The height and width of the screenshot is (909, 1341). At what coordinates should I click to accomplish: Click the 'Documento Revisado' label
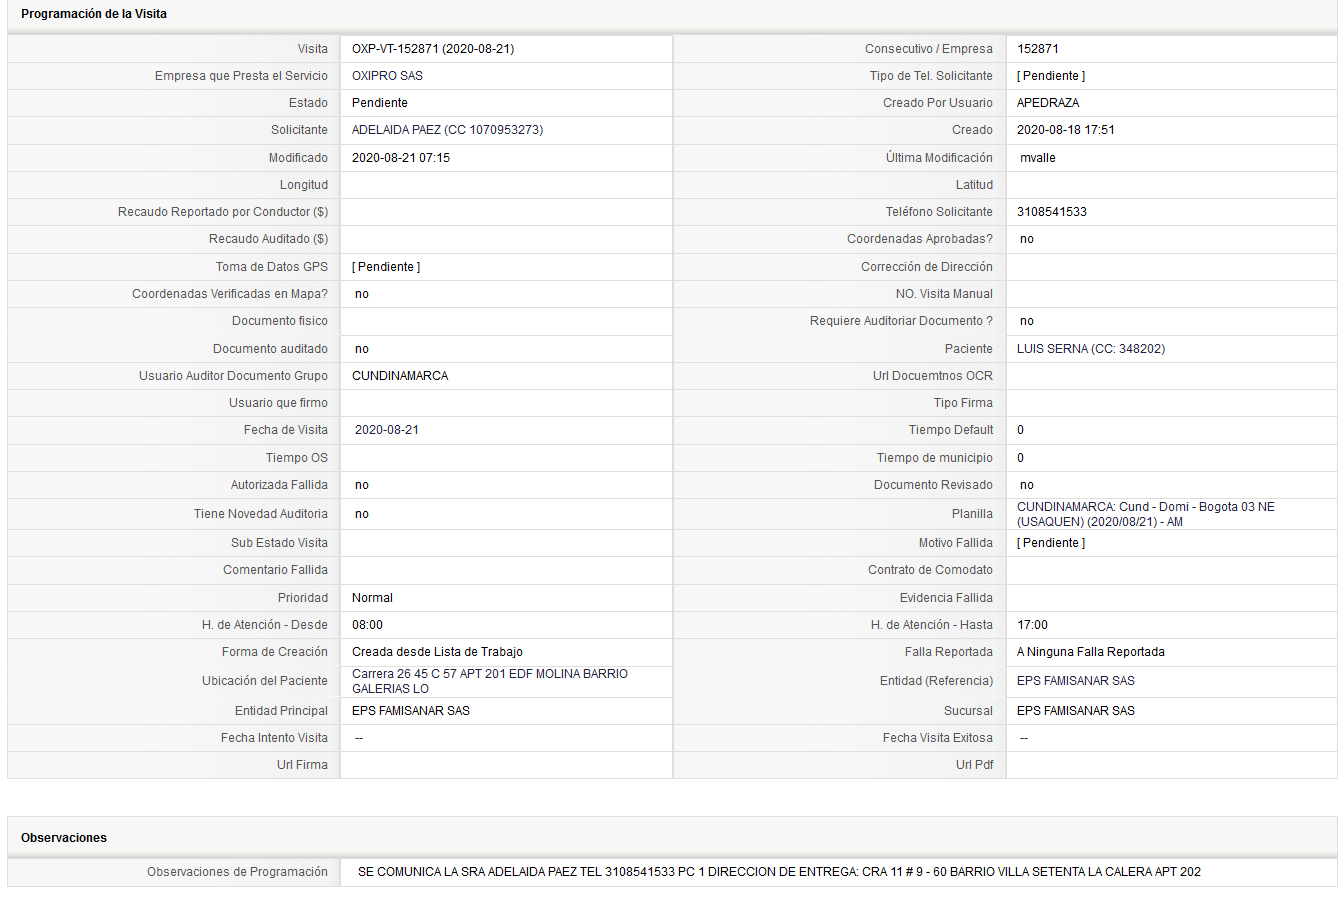pos(933,485)
